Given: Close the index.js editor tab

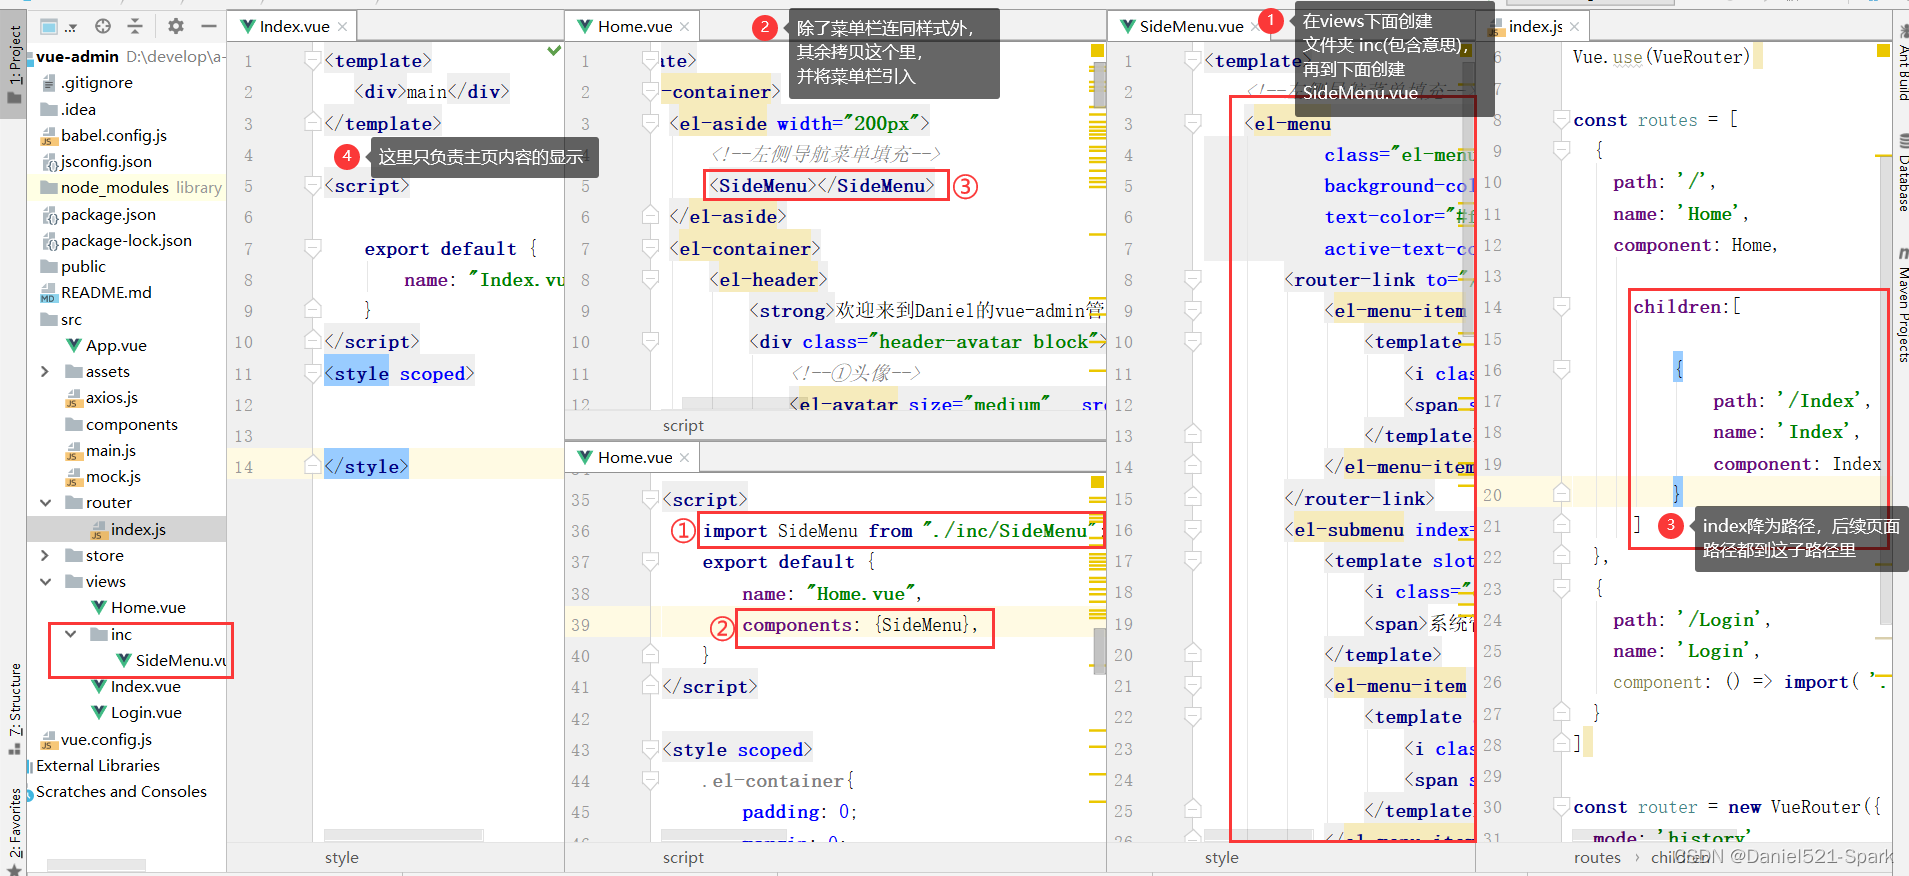Looking at the screenshot, I should point(1574,27).
